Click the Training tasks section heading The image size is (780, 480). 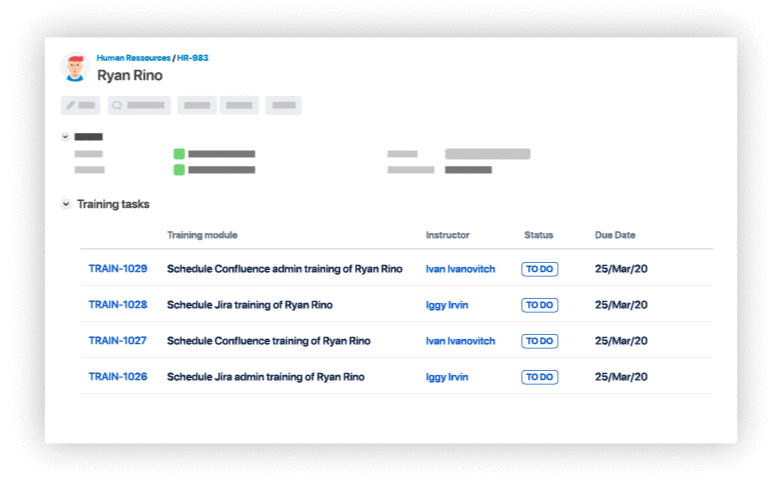click(113, 204)
